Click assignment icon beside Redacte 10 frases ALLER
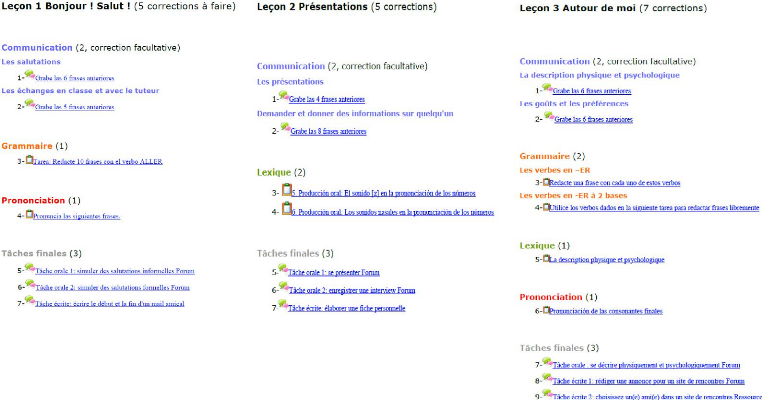762x400 pixels. tap(29, 159)
